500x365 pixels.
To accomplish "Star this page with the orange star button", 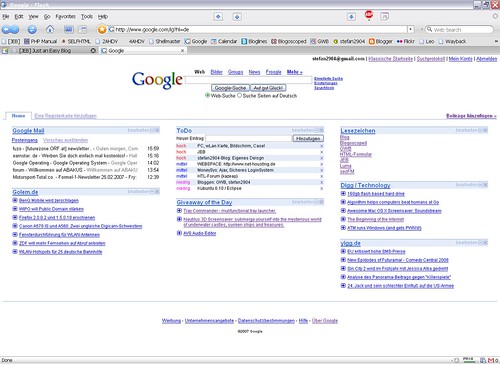I will [102, 30].
